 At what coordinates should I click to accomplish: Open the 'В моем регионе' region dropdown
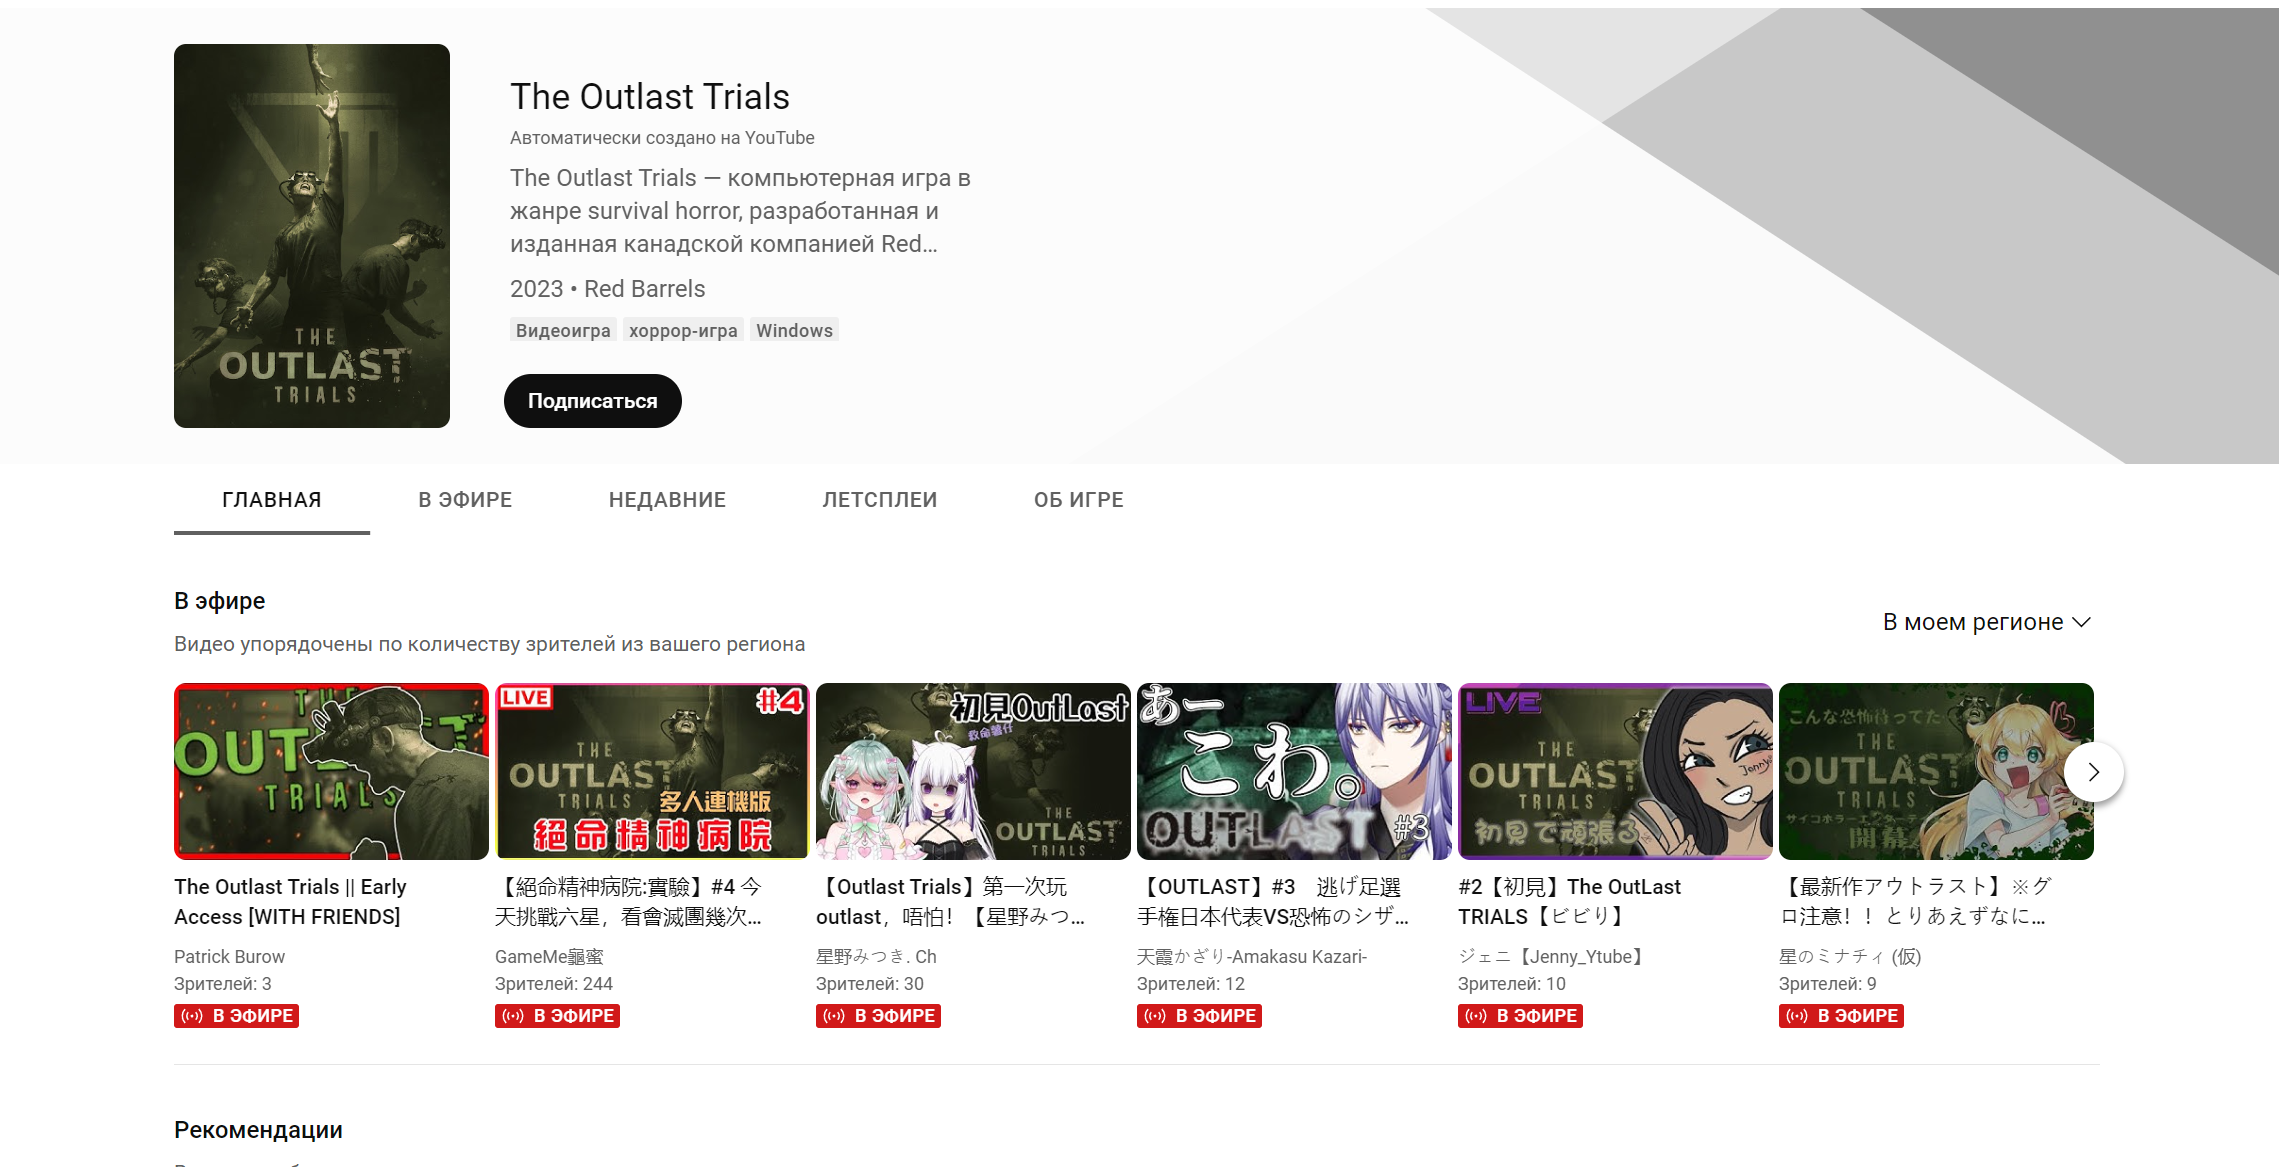(x=1986, y=622)
